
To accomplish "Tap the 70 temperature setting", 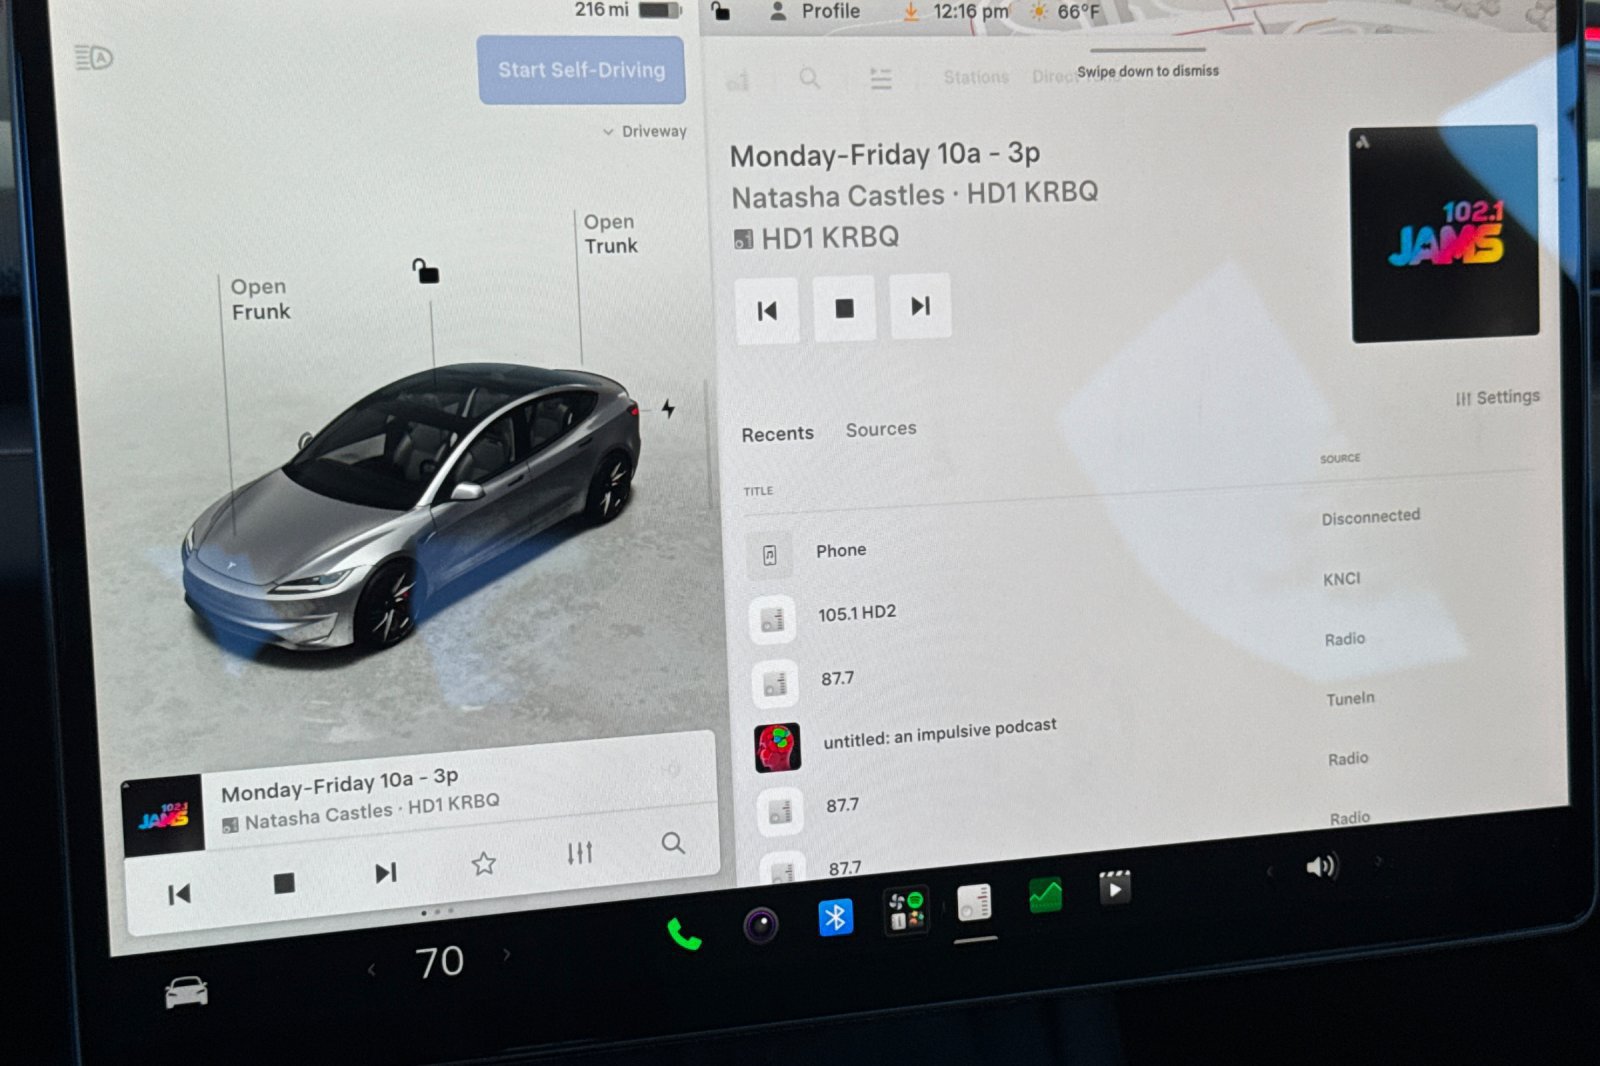I will coord(439,962).
